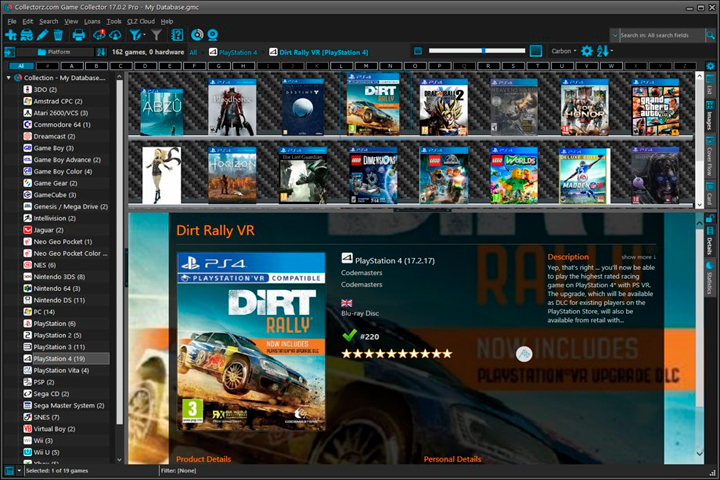720x480 pixels.
Task: Collapse the Collection - My Database tree node
Action: (8, 78)
